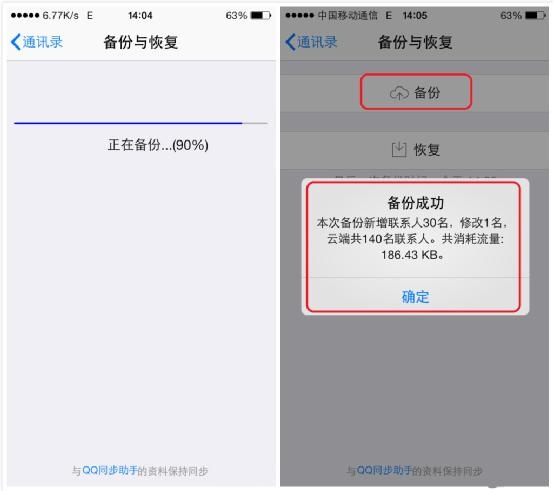This screenshot has width=554, height=491.
Task: Tap the signal dots on right status bar
Action: tap(299, 16)
